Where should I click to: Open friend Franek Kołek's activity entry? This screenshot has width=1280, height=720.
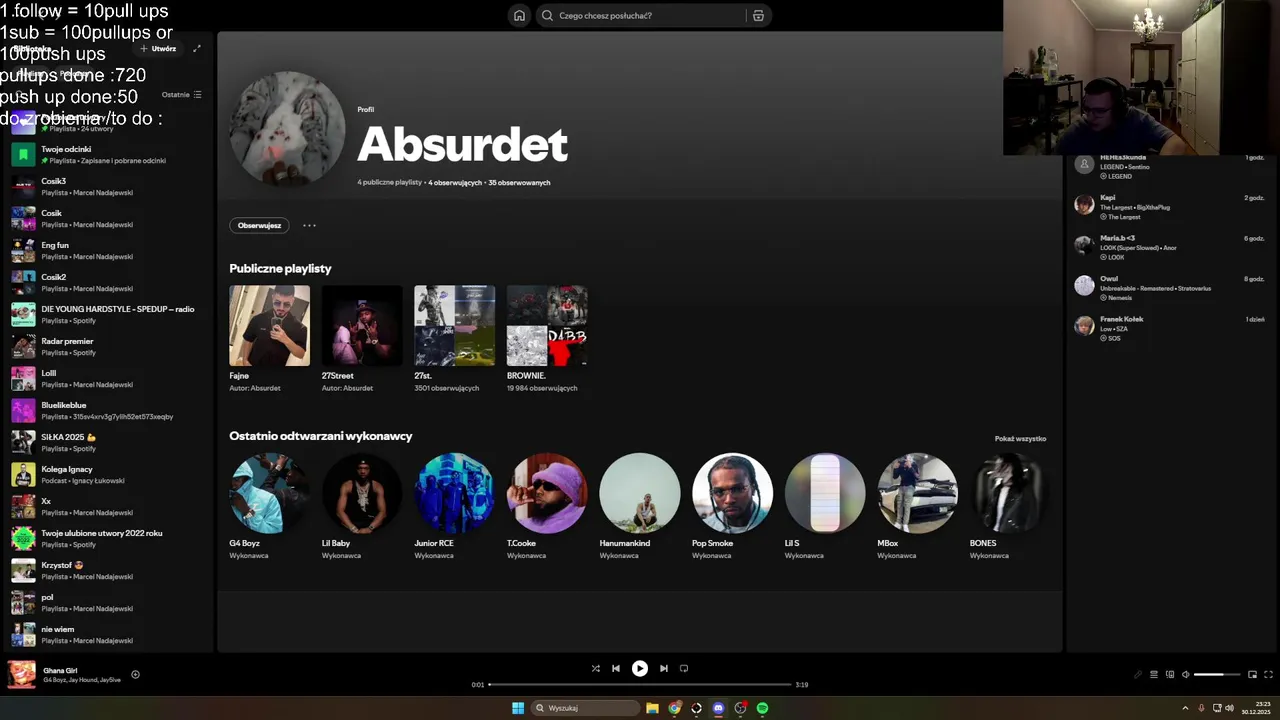(x=1169, y=328)
